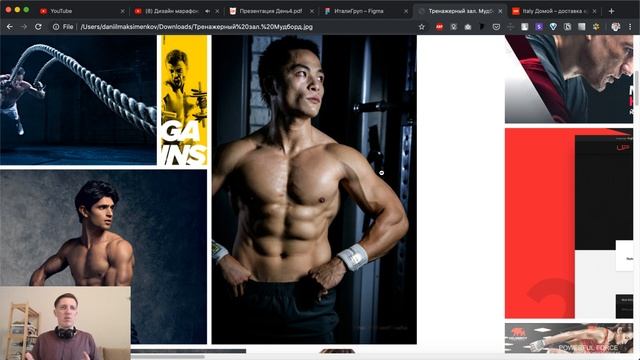This screenshot has height=360, width=640.
Task: Bookmark this page with the star icon
Action: click(x=422, y=27)
